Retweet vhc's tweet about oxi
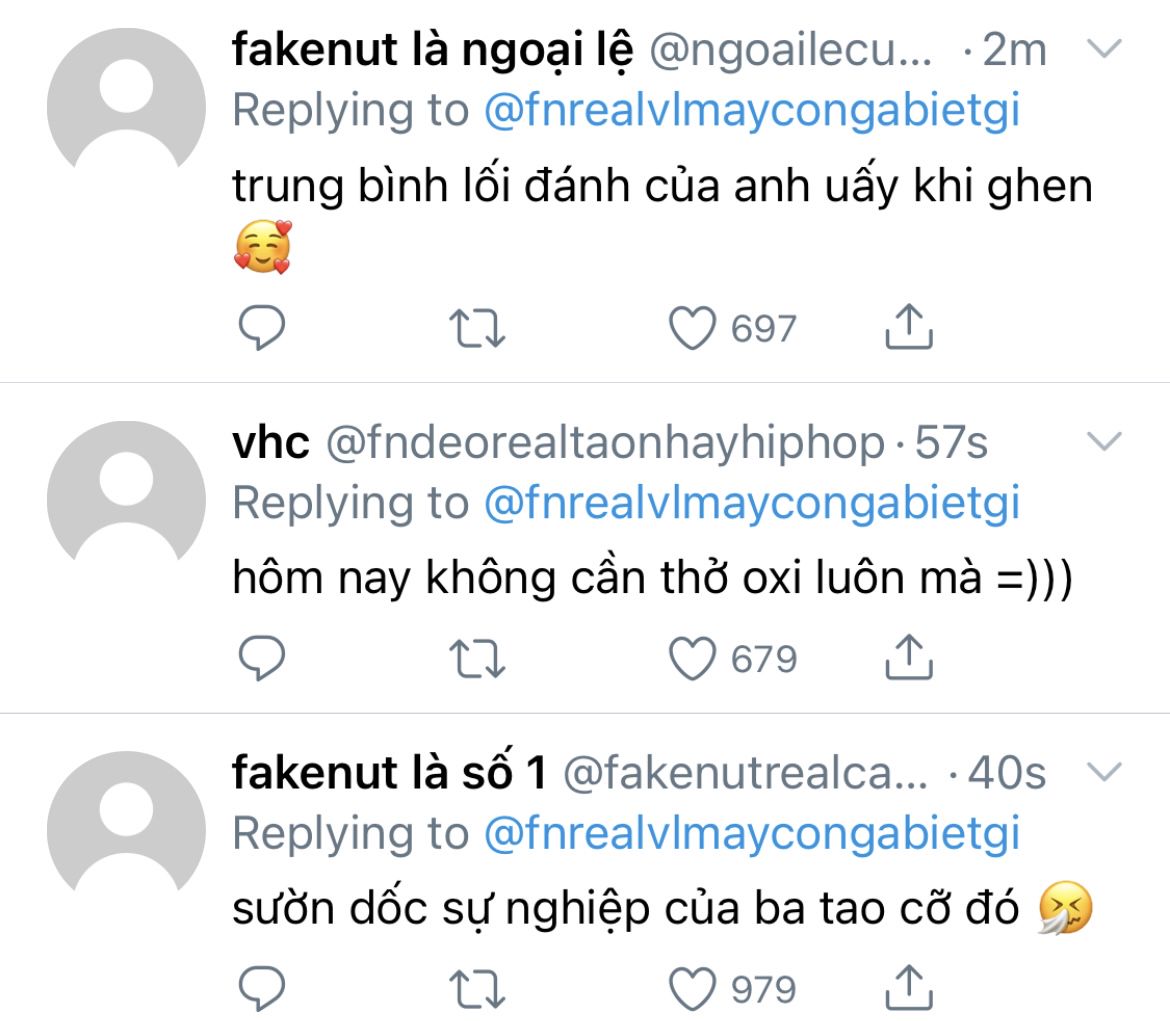The width and height of the screenshot is (1170, 1021). coord(477,659)
